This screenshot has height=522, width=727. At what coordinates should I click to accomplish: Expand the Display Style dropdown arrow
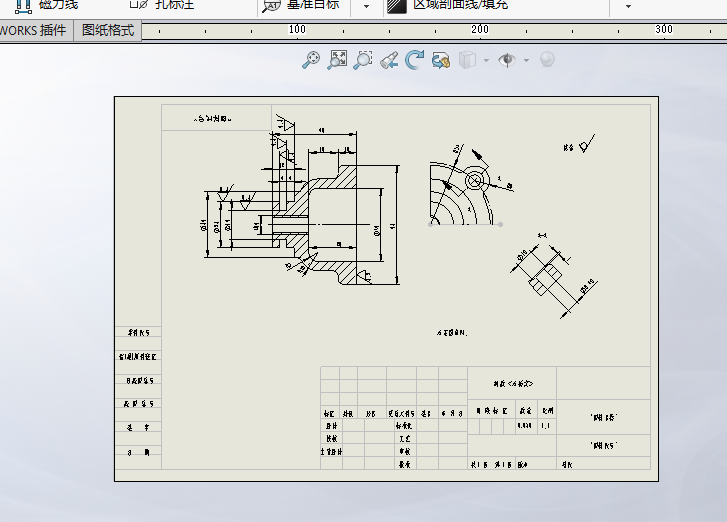tap(486, 61)
